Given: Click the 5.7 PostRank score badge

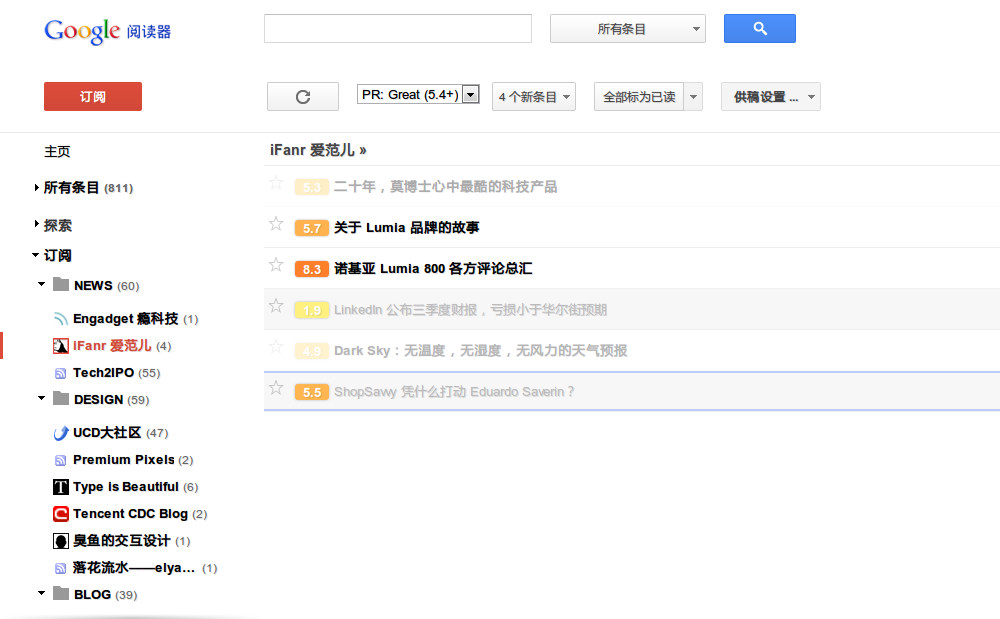Looking at the screenshot, I should tap(312, 228).
